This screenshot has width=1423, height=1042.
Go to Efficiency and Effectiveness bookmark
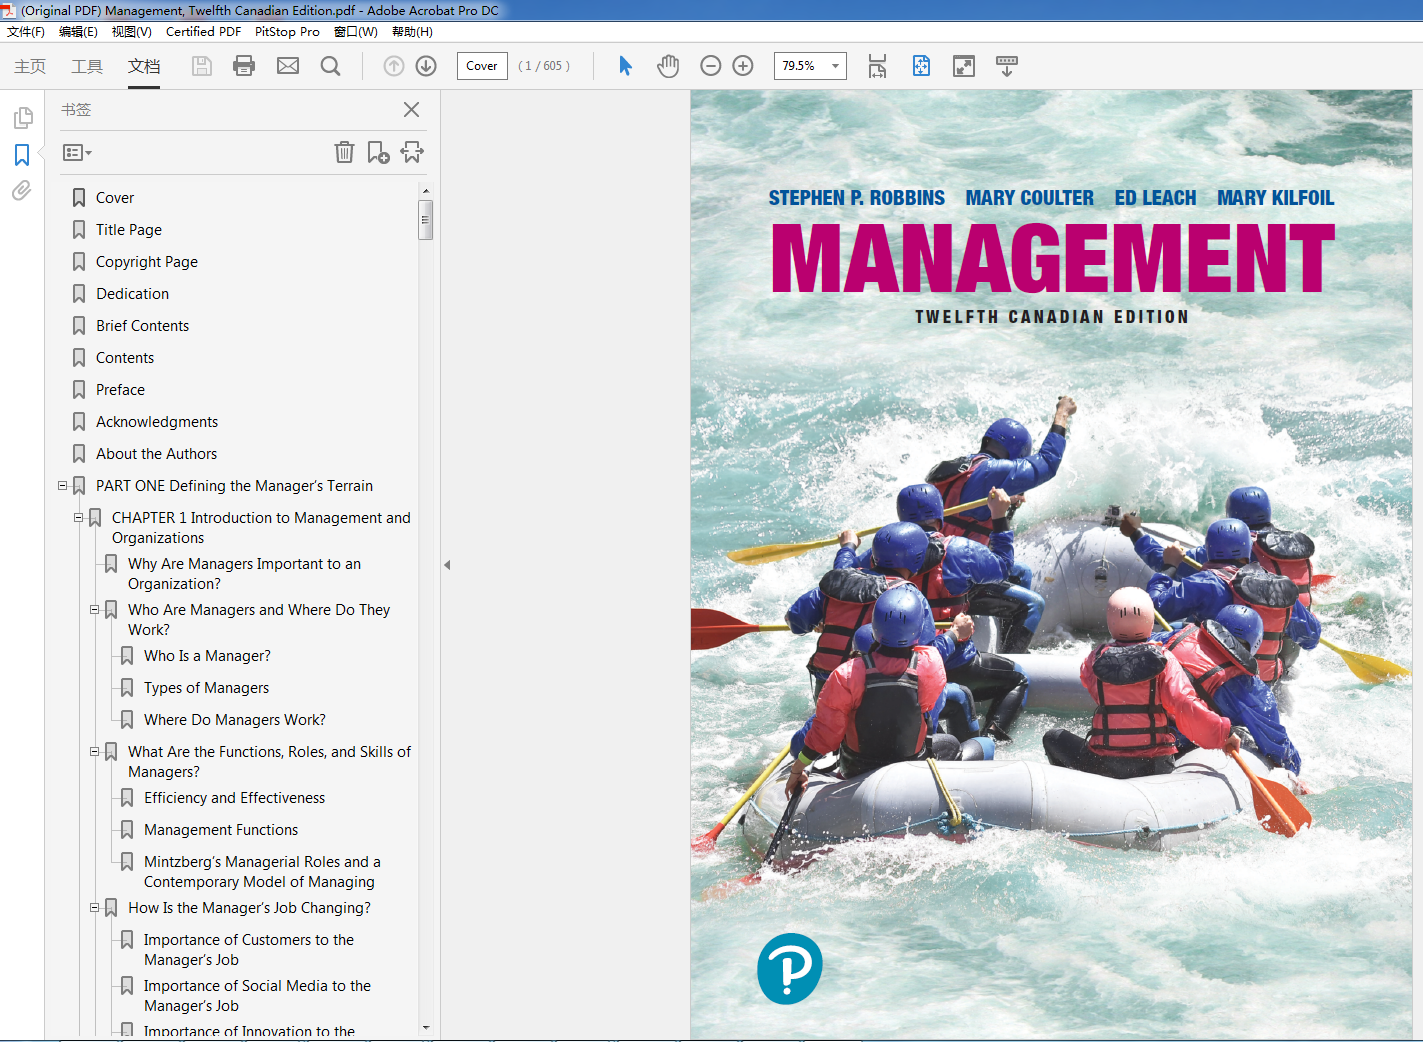pyautogui.click(x=234, y=798)
